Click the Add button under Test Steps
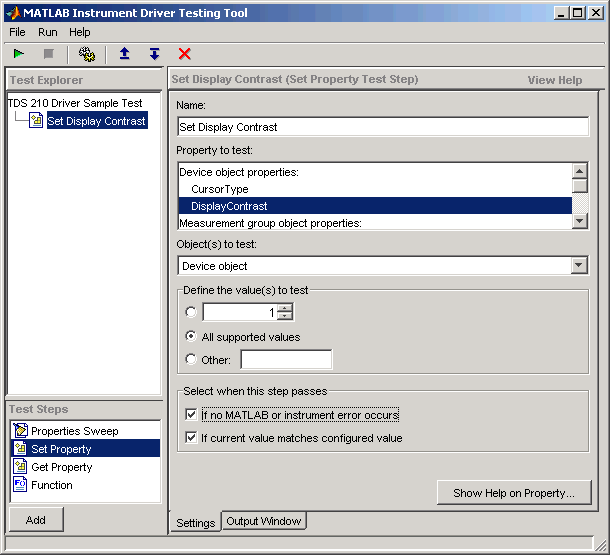This screenshot has height=555, width=610. [x=36, y=520]
